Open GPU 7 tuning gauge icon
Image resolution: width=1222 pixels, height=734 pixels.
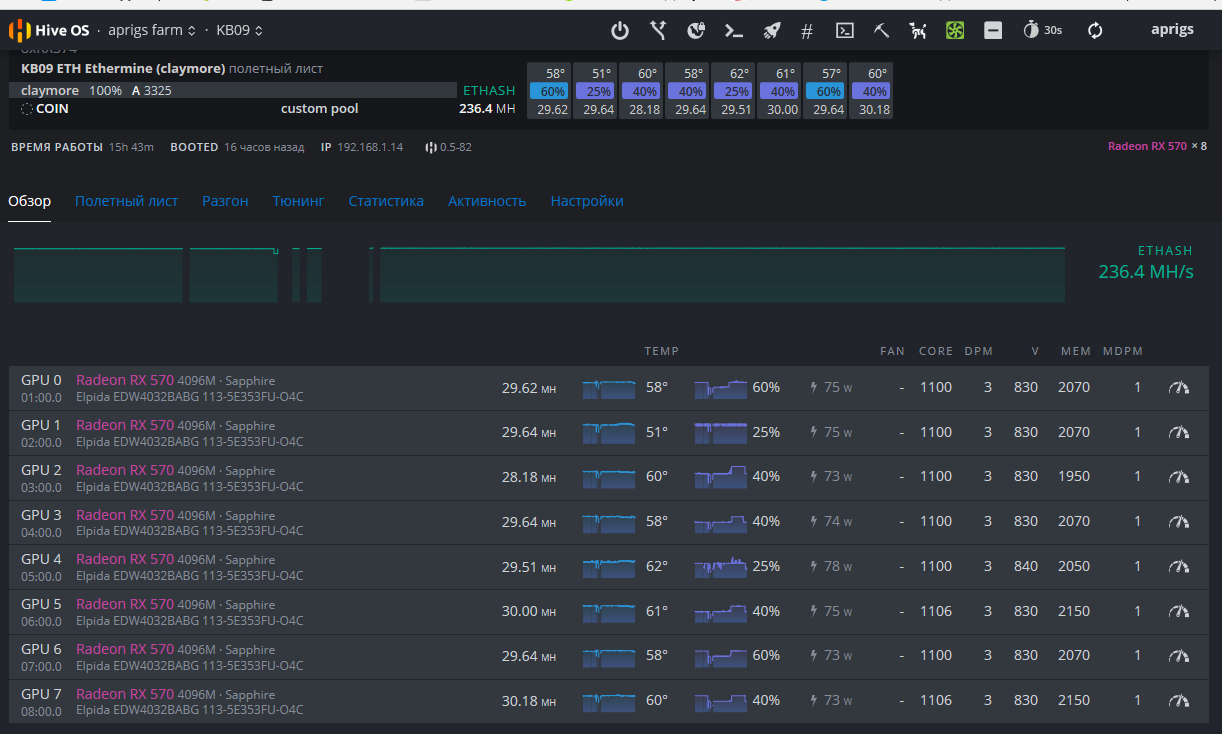[1179, 701]
